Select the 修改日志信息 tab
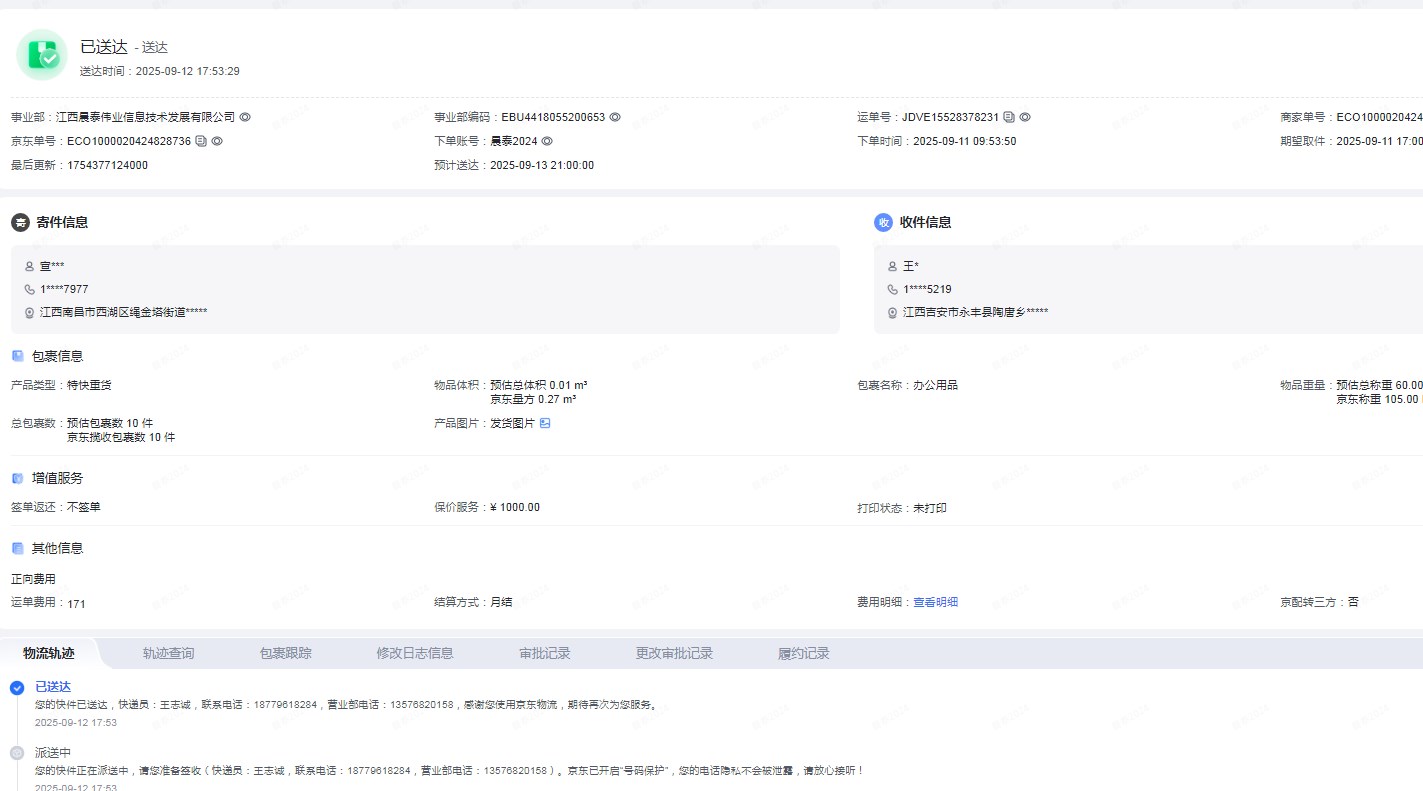This screenshot has height=791, width=1423. pos(414,653)
